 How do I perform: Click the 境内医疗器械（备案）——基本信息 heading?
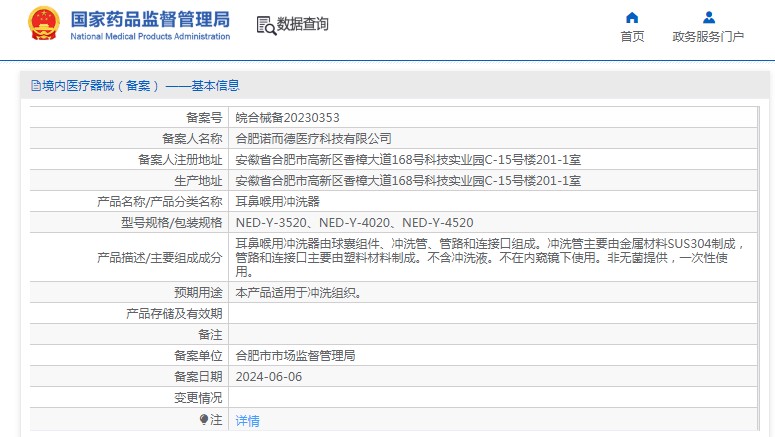pos(140,86)
